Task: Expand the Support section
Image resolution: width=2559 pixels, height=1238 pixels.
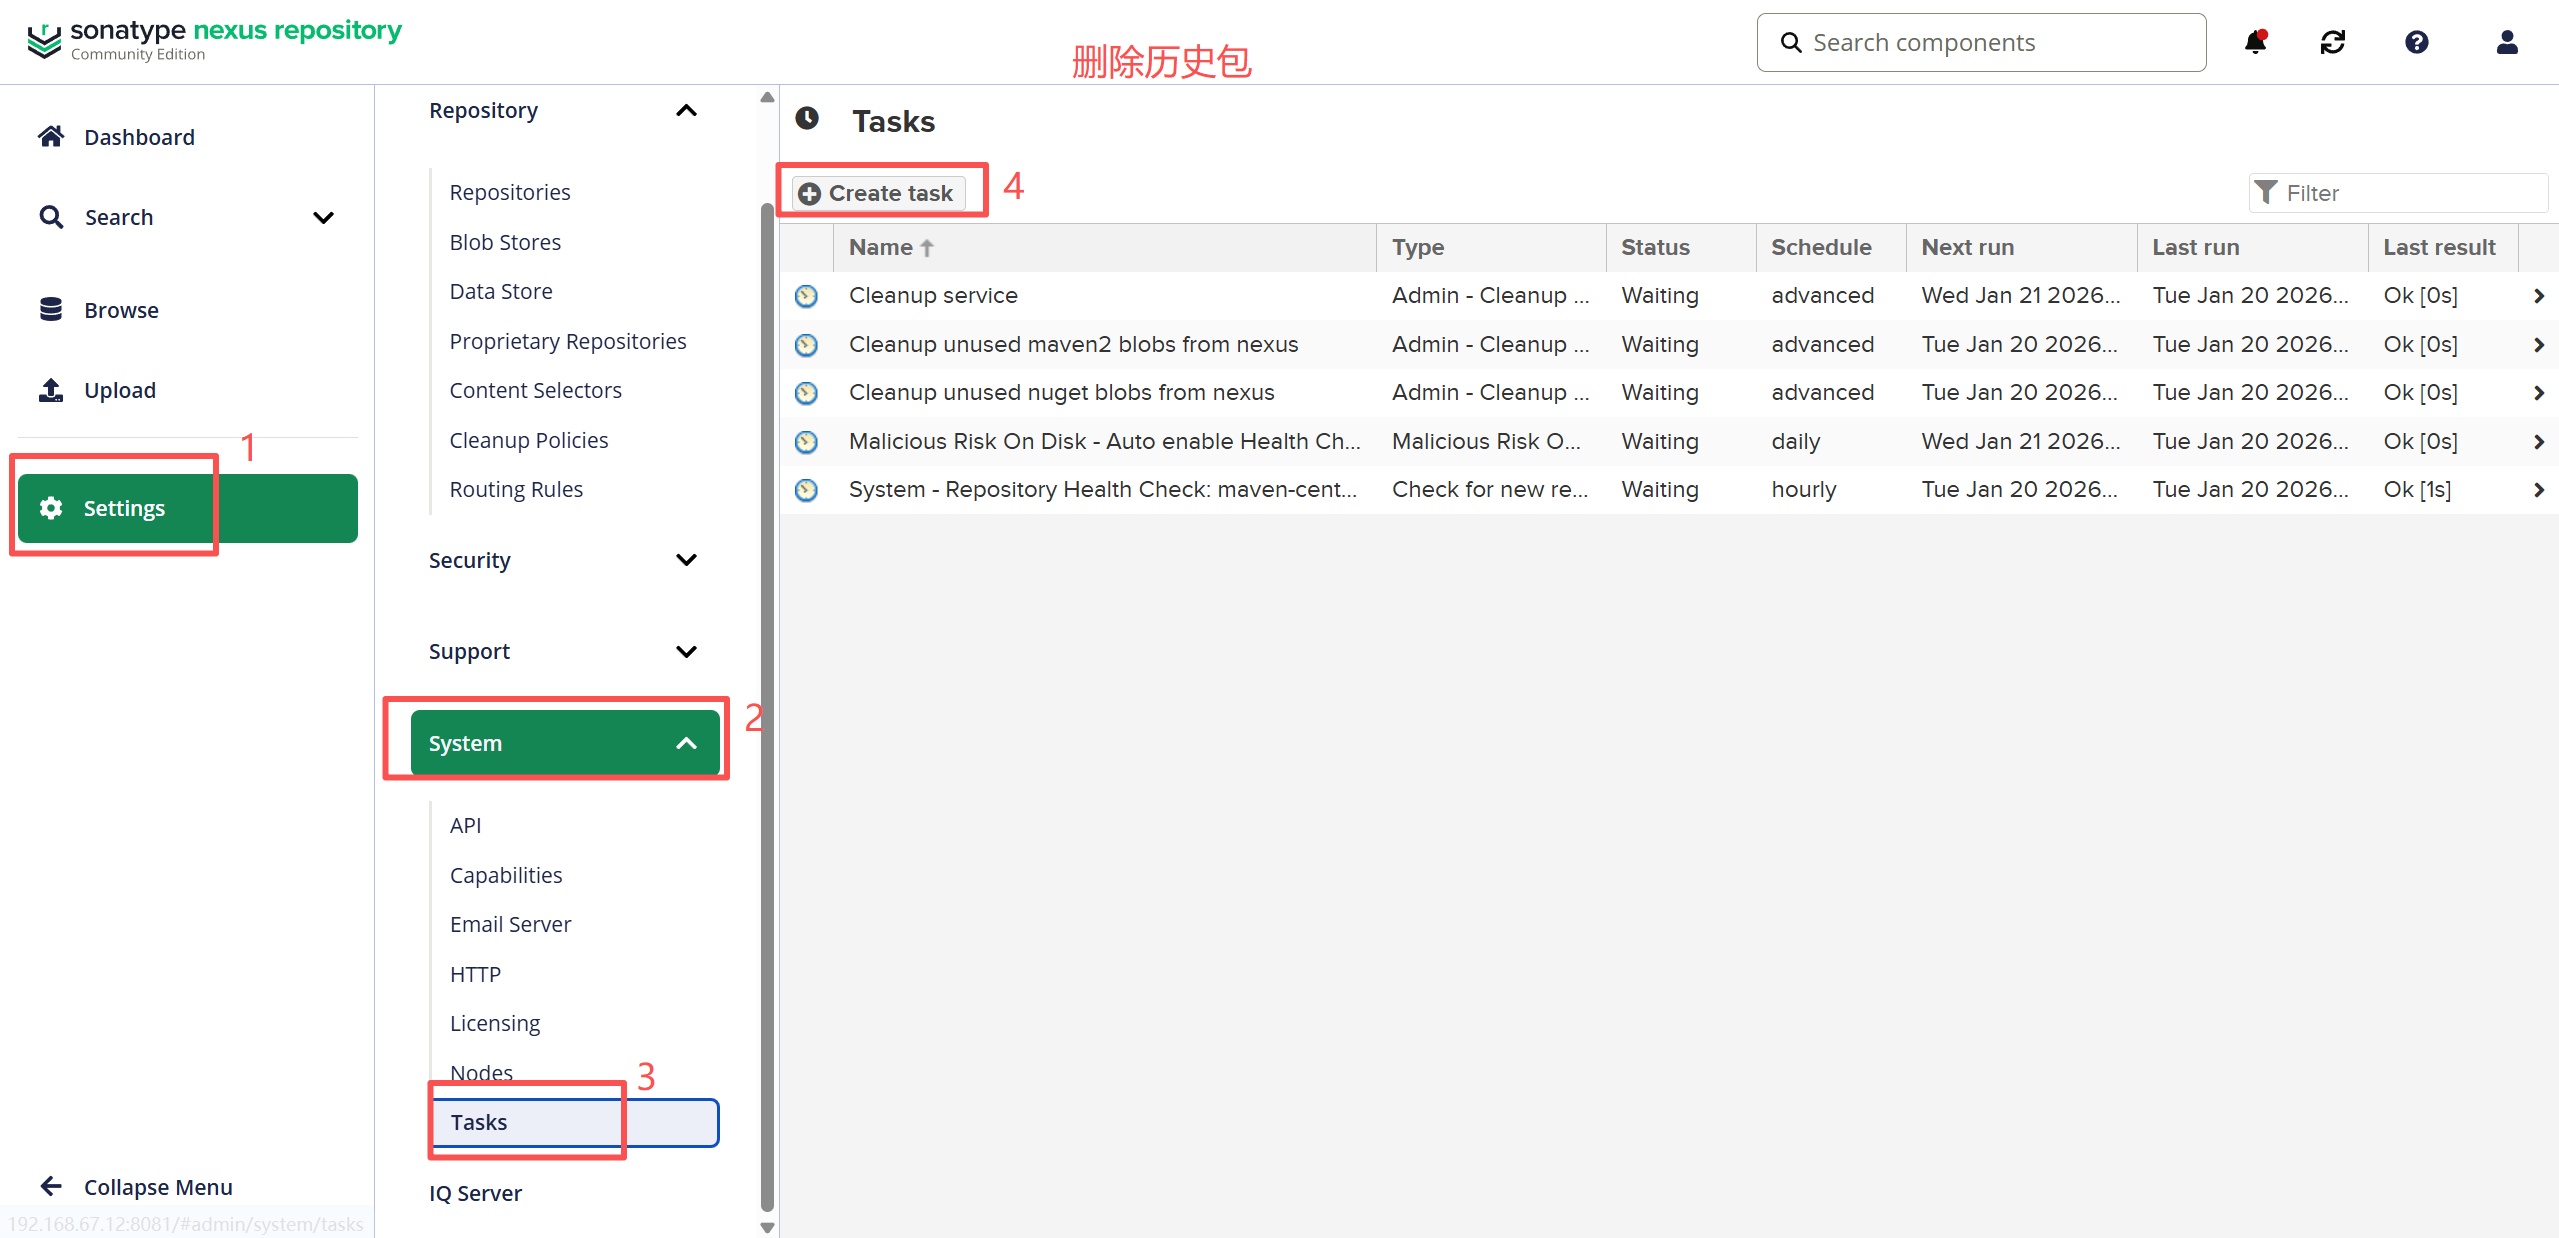Action: [x=686, y=652]
